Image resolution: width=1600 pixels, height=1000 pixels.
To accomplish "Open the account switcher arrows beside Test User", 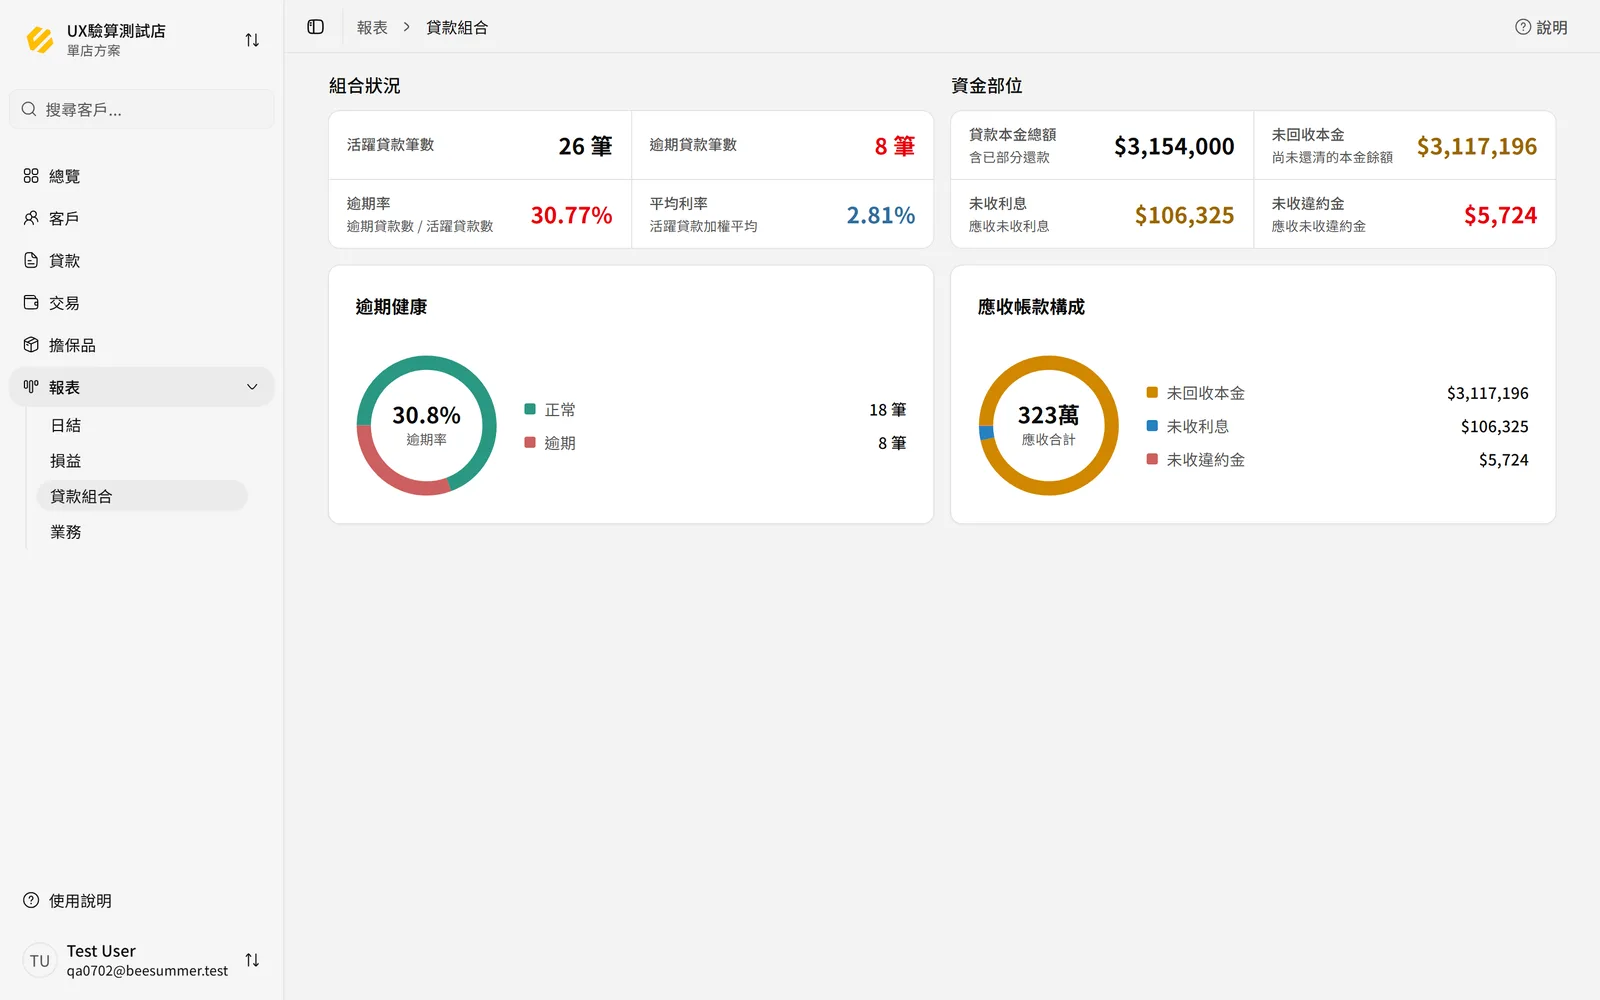I will (252, 960).
